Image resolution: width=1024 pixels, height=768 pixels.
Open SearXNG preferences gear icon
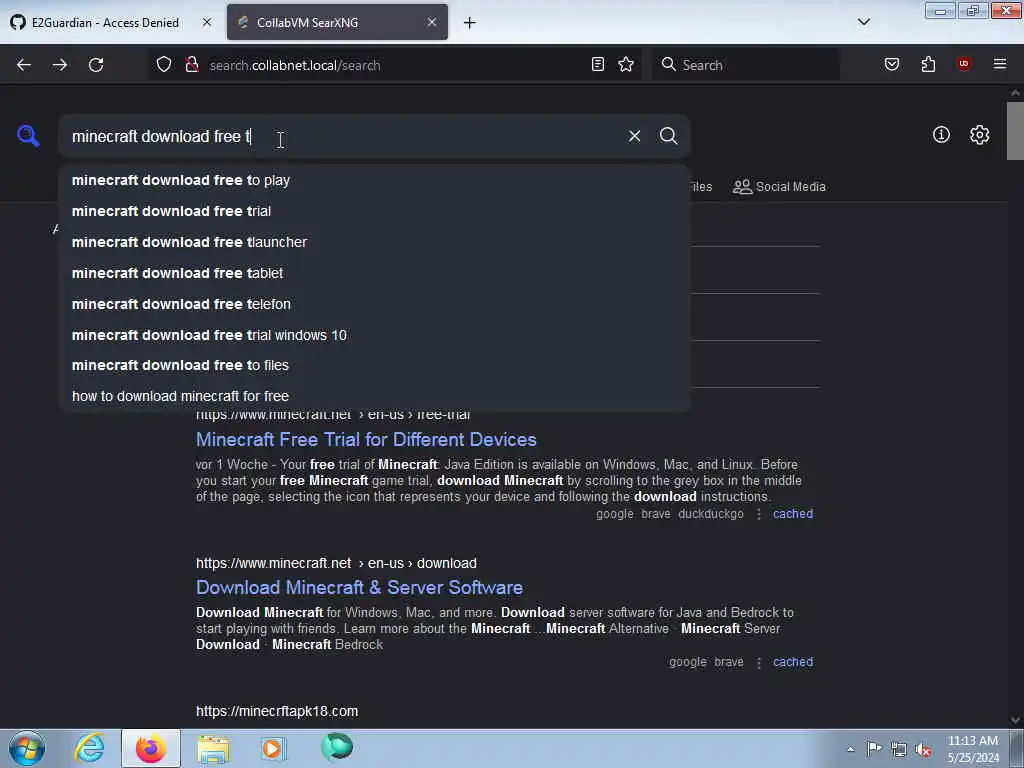point(979,135)
